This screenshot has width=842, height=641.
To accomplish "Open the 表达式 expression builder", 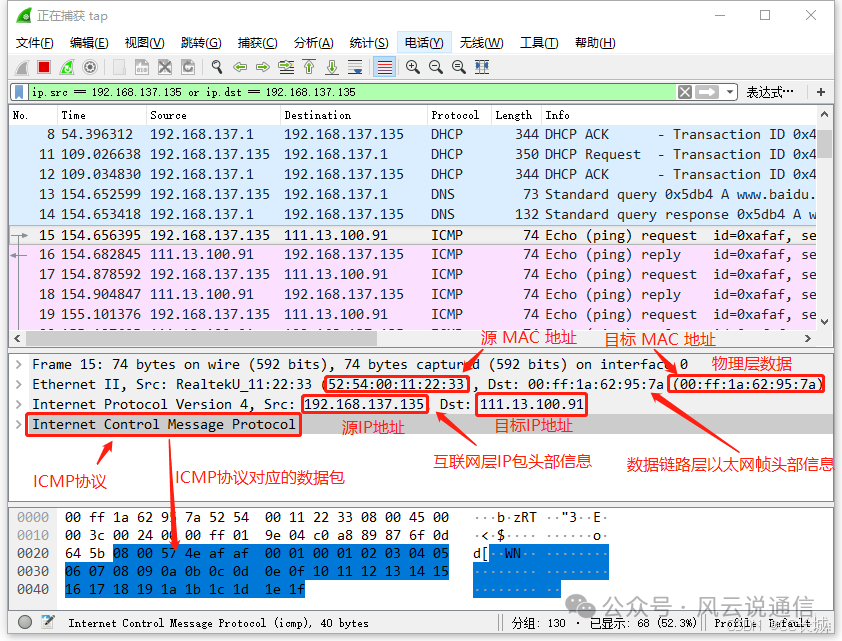I will (x=770, y=92).
